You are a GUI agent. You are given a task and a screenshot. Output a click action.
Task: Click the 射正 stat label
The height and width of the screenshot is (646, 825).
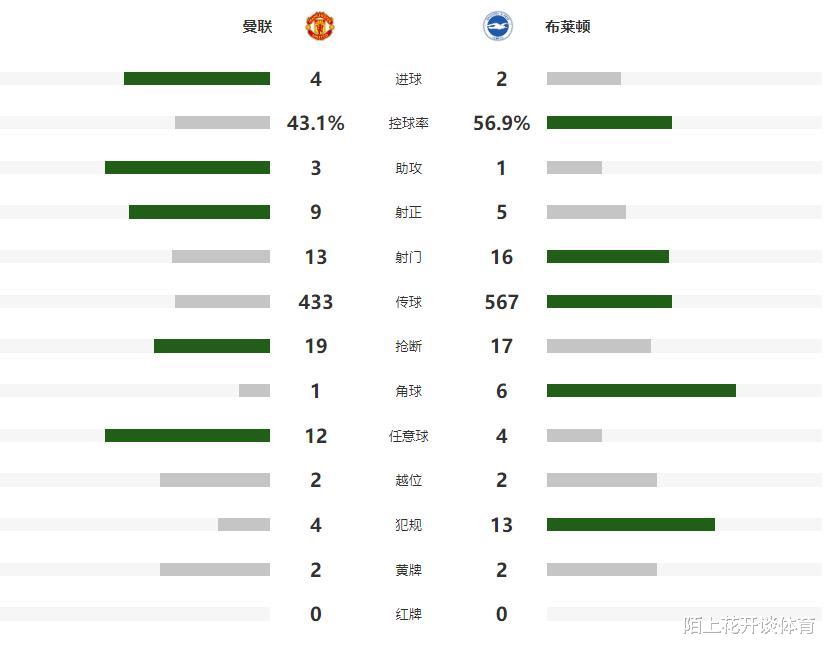tap(408, 213)
